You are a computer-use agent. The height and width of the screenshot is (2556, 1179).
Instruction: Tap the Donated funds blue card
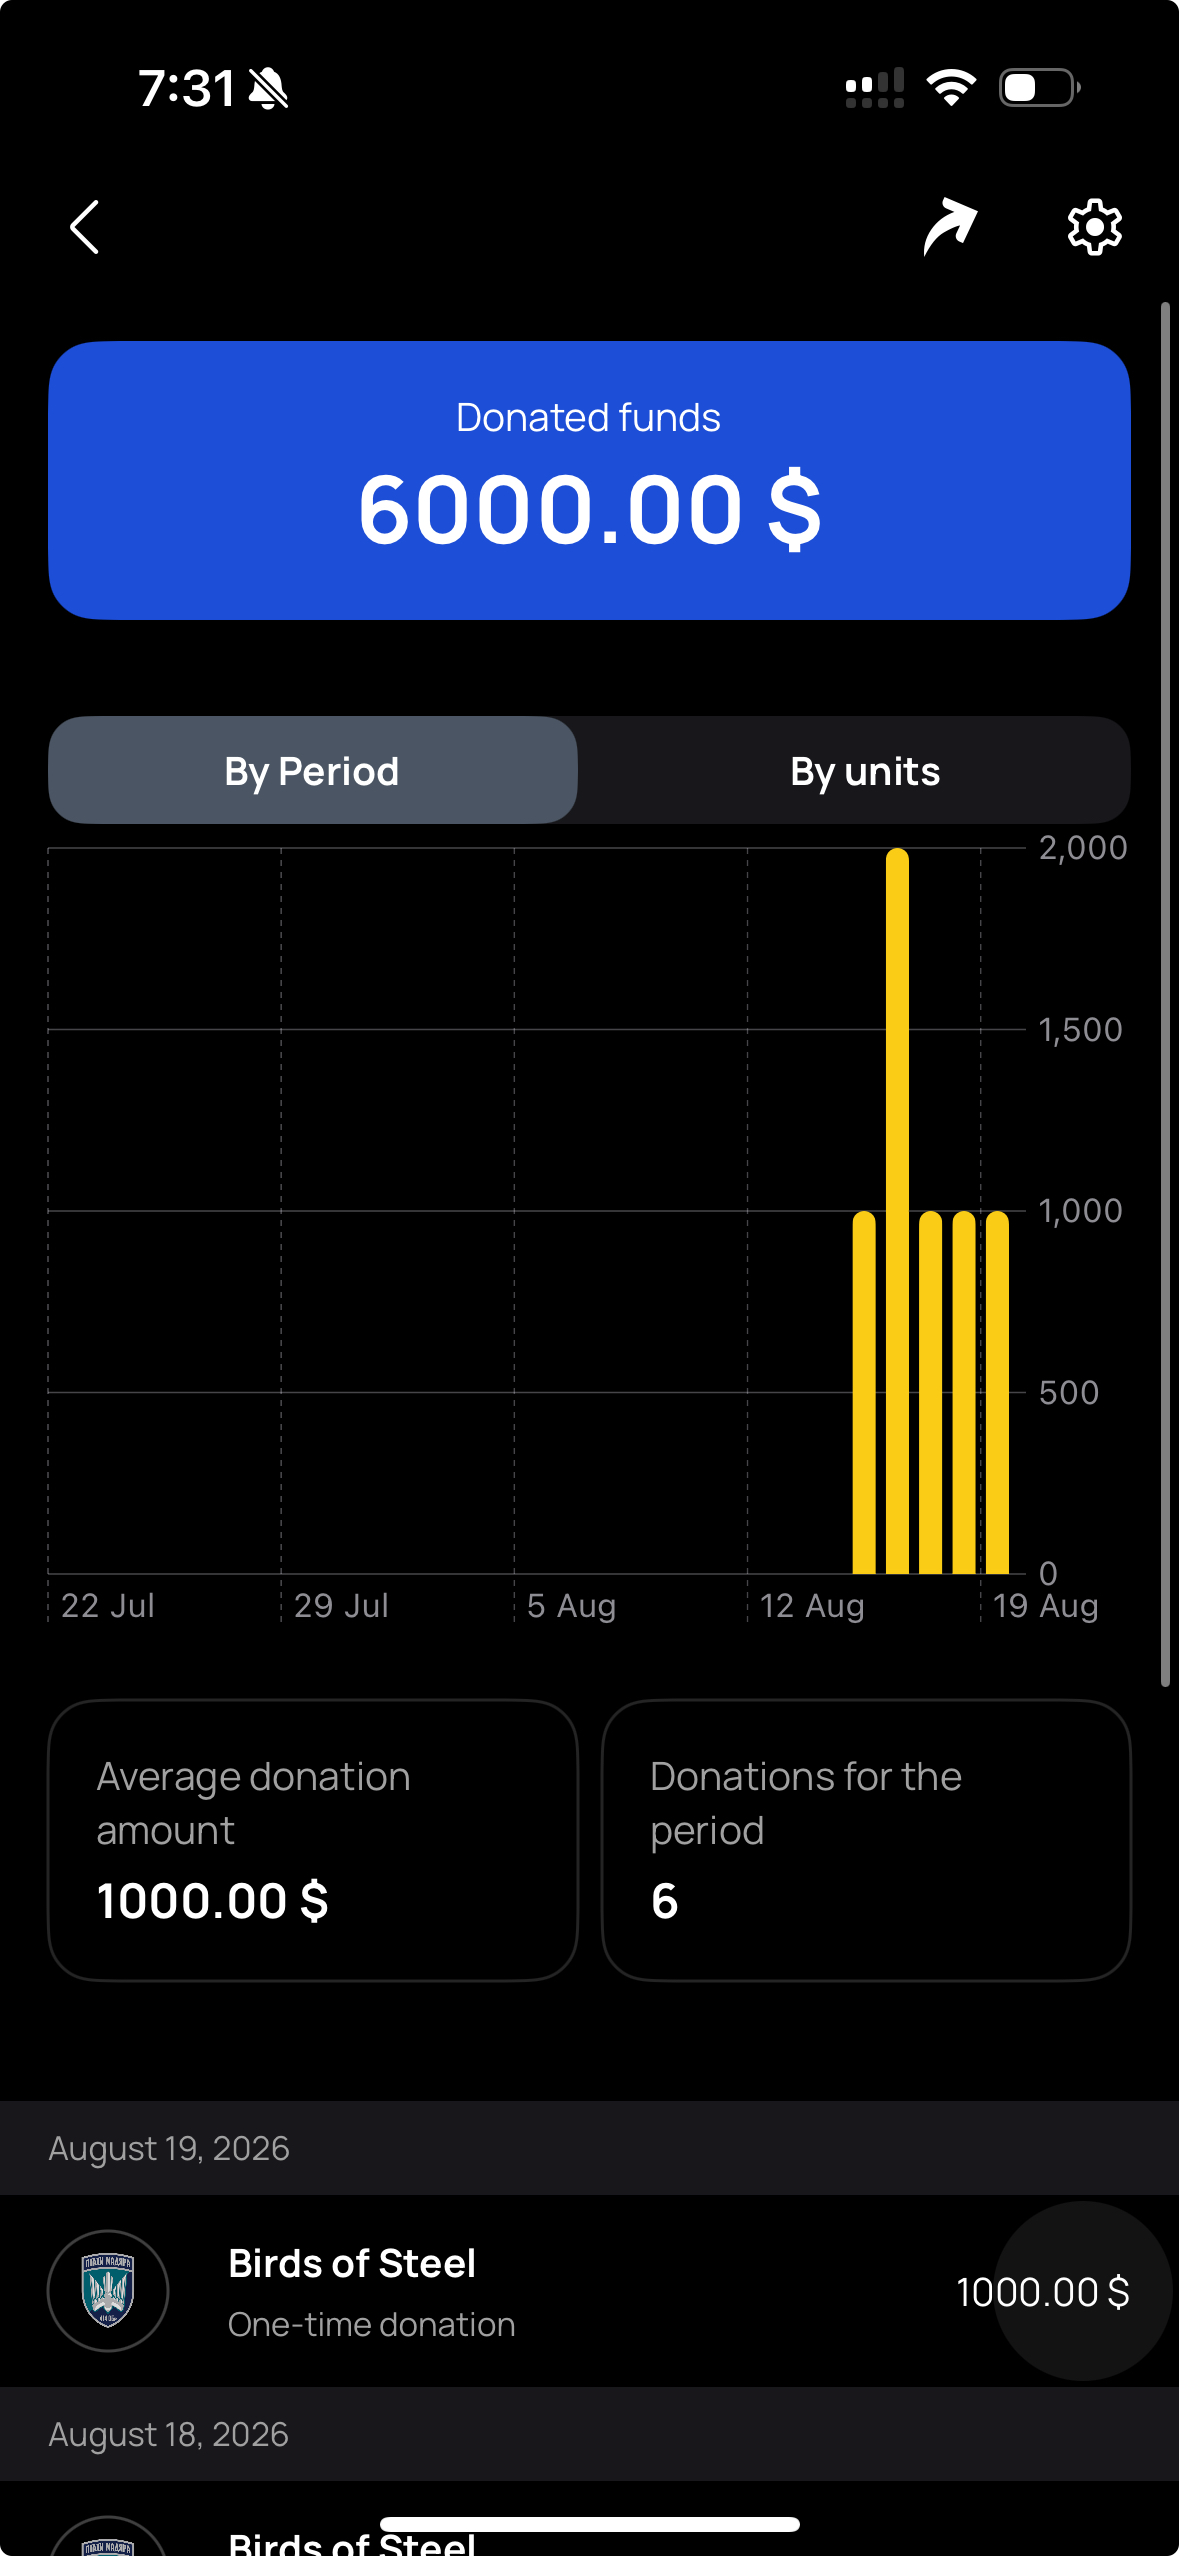tap(589, 480)
